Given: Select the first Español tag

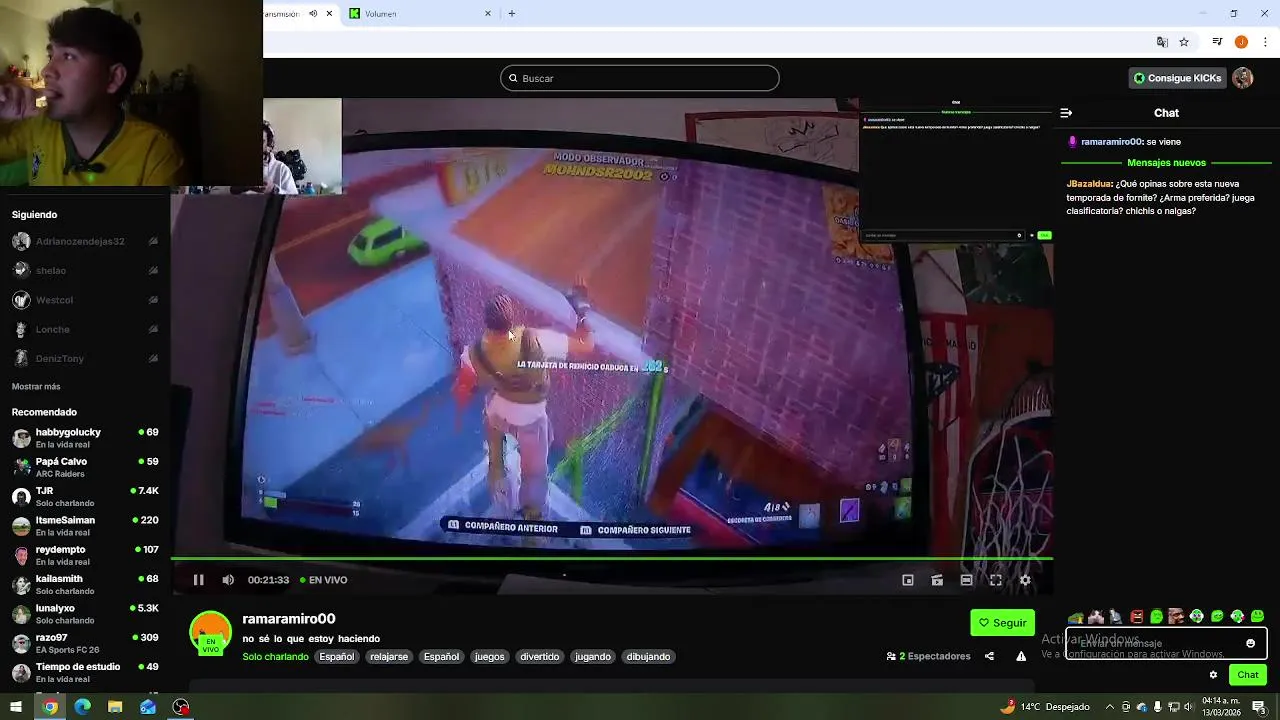Looking at the screenshot, I should click(337, 657).
